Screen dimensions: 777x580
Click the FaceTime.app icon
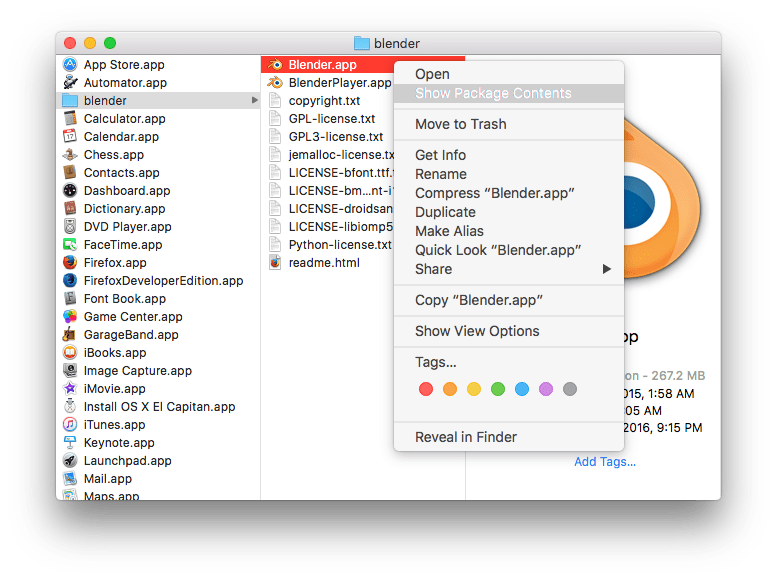click(x=70, y=244)
